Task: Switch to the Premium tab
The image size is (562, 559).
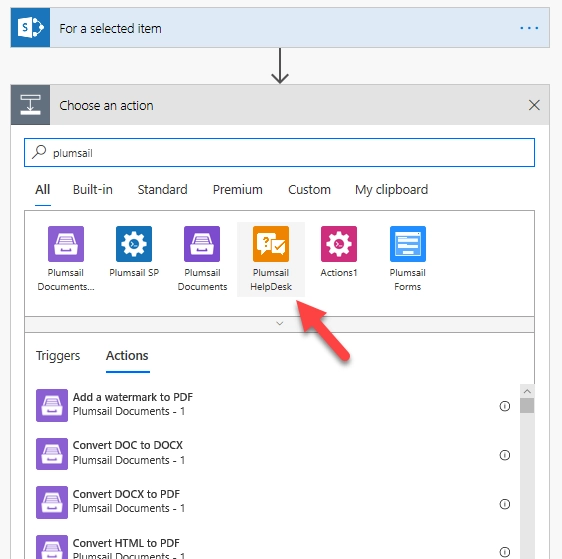Action: coord(238,190)
